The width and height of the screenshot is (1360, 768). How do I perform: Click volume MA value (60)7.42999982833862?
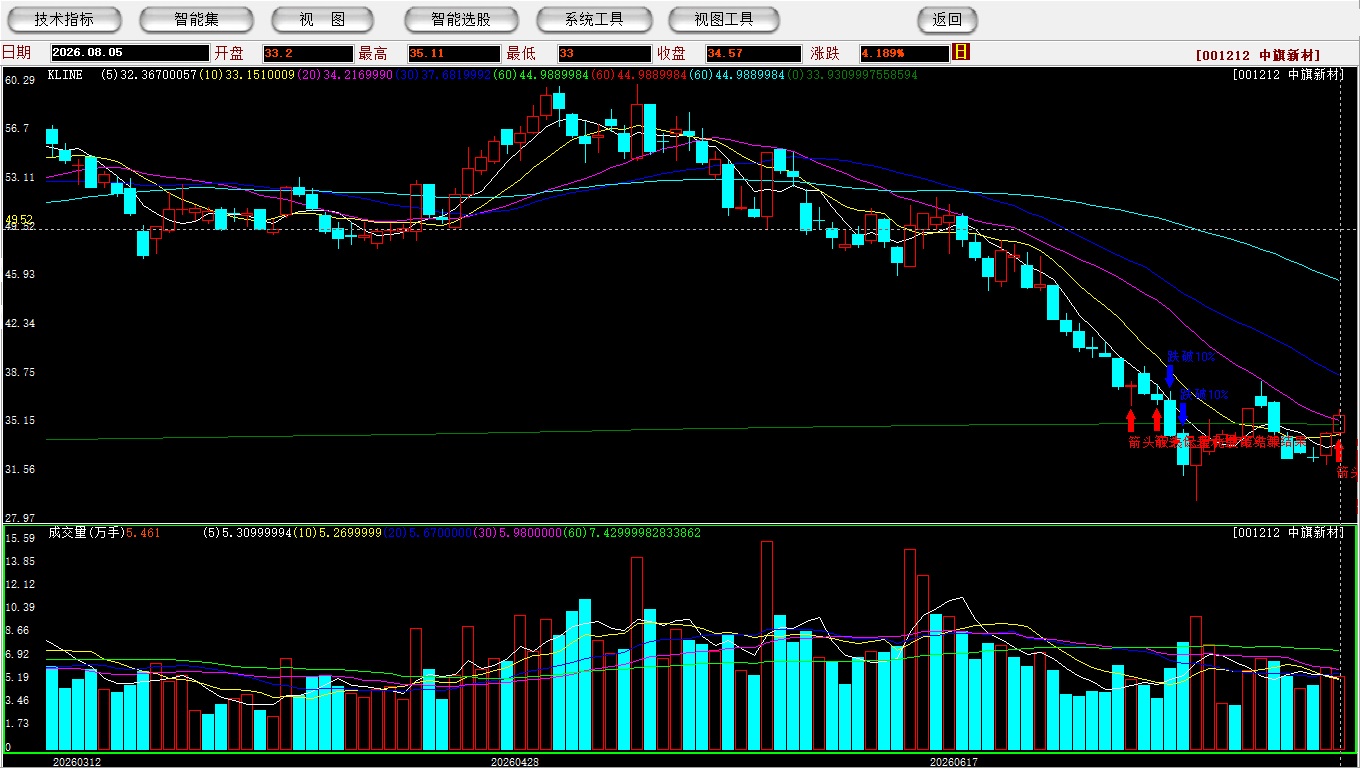coord(634,533)
